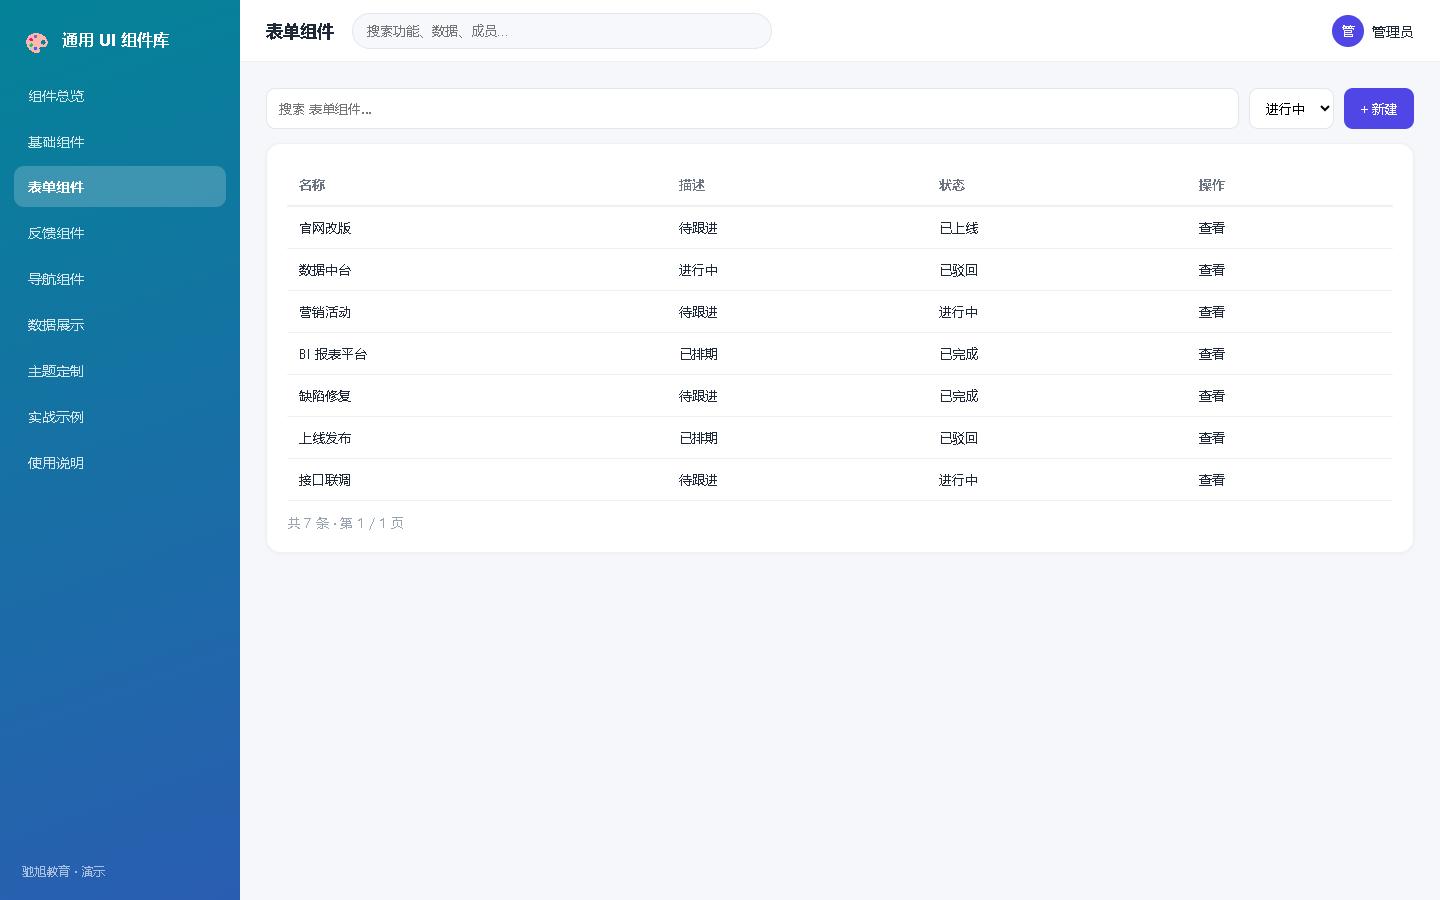Click the 进行中 status in 营销活动 row
This screenshot has height=900, width=1440.
pos(959,312)
